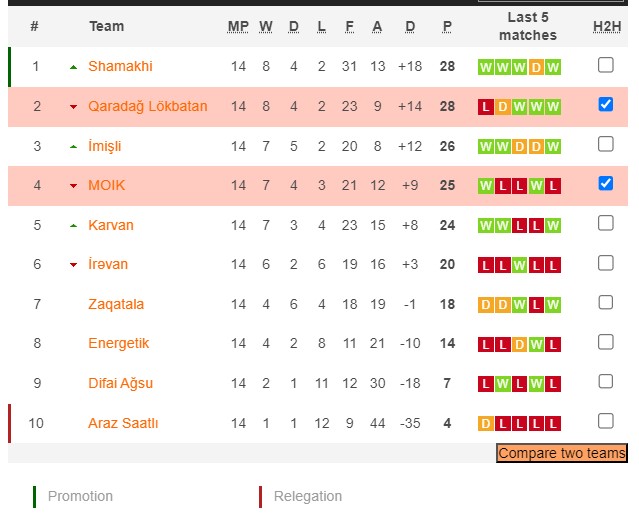Uncheck the H2H checkbox for Qaradağ Lökbatan

pyautogui.click(x=605, y=104)
